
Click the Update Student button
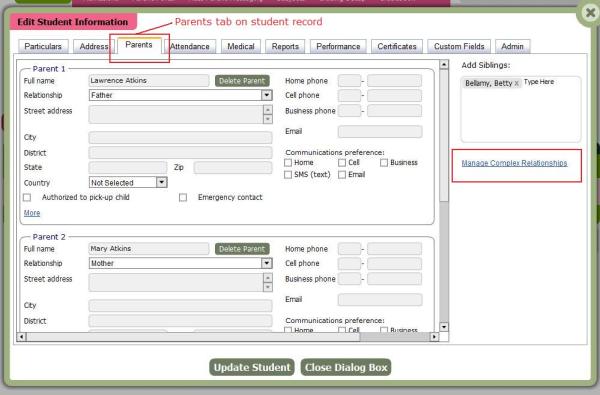252,367
